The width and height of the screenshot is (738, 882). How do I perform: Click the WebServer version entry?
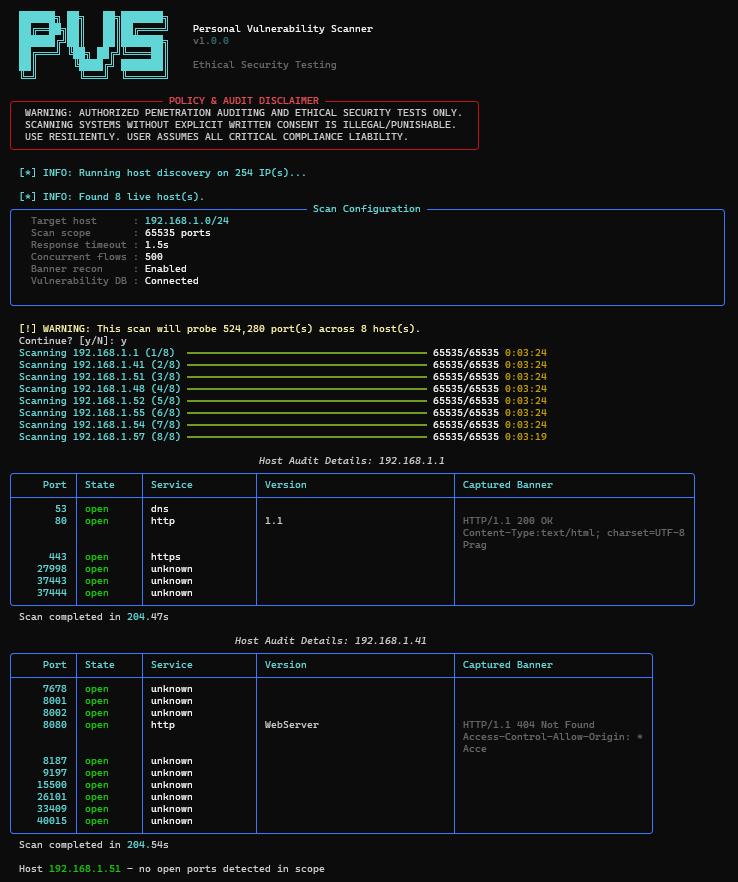(291, 724)
